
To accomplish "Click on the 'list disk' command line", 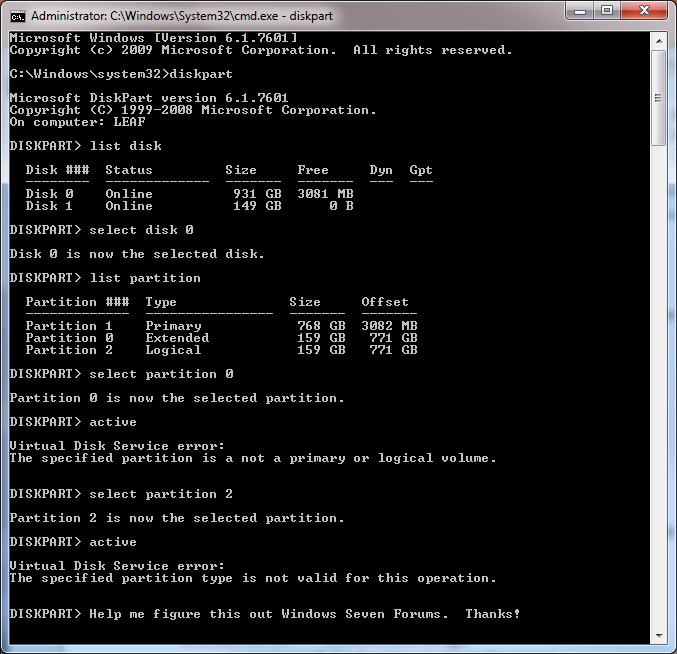I will point(85,146).
